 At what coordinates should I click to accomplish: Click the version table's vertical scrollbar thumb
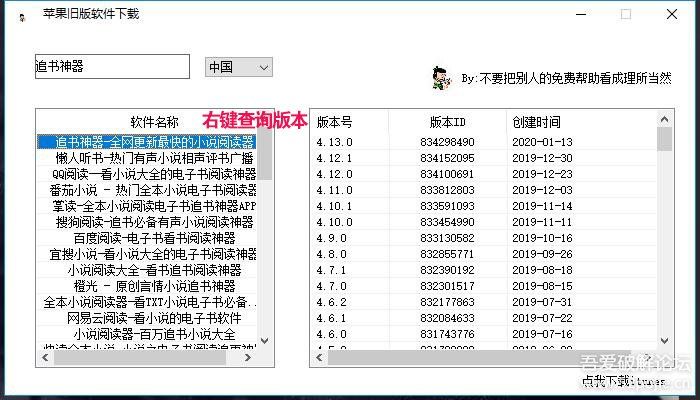pos(664,139)
